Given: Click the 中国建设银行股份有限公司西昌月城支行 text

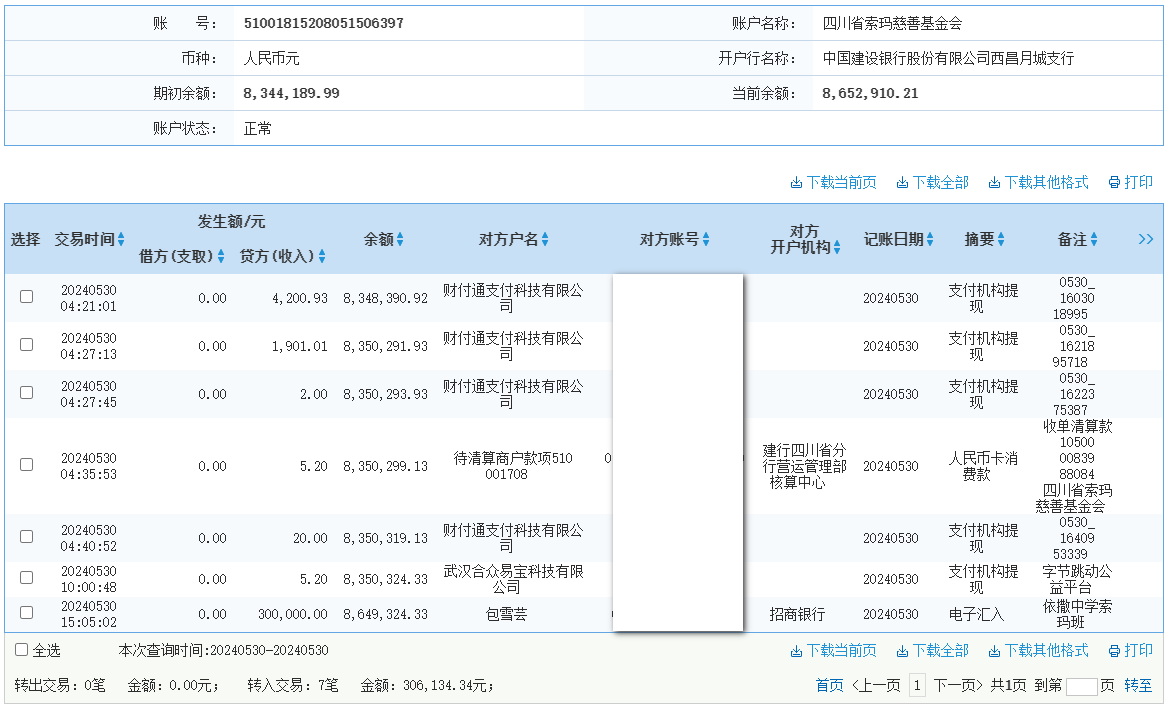Looking at the screenshot, I should pyautogui.click(x=948, y=58).
